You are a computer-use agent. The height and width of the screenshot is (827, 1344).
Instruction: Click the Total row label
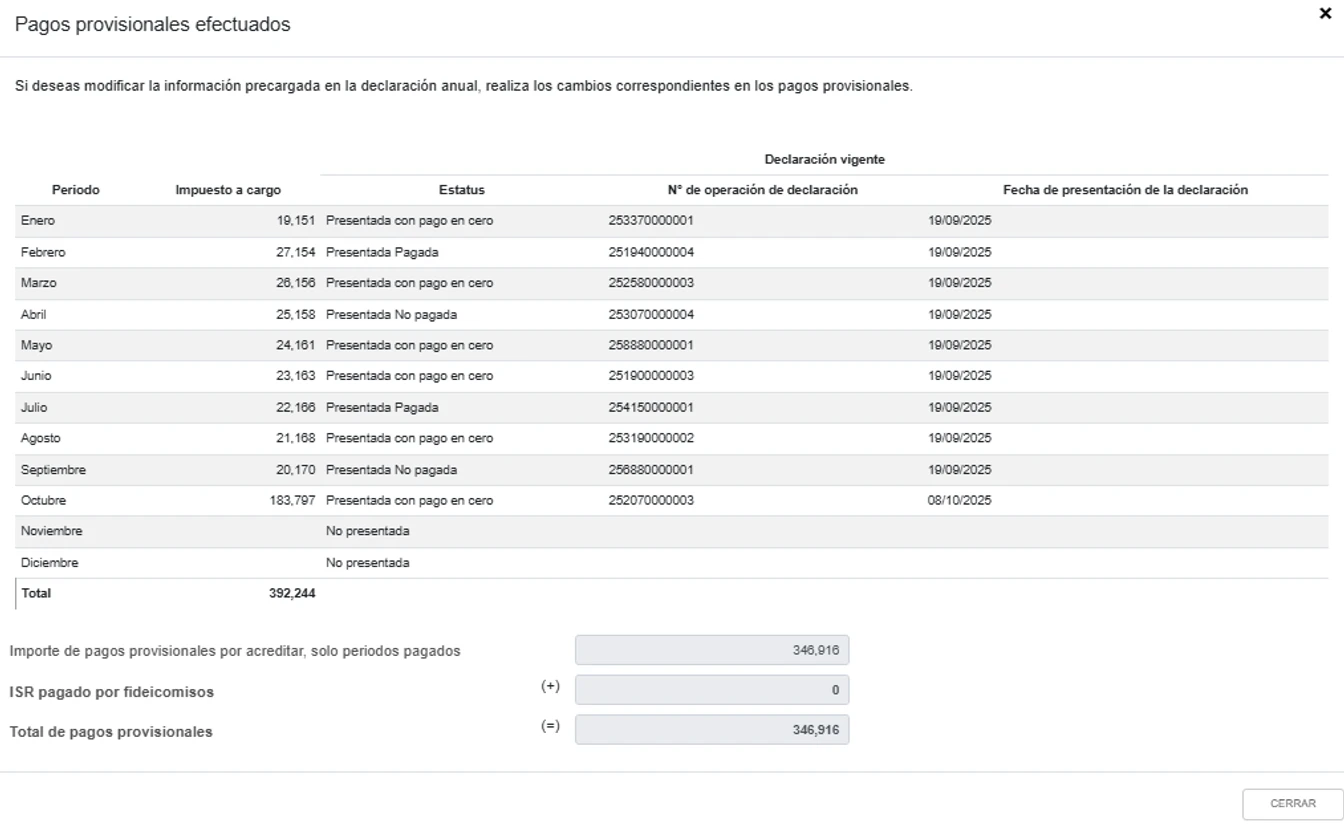[x=36, y=593]
